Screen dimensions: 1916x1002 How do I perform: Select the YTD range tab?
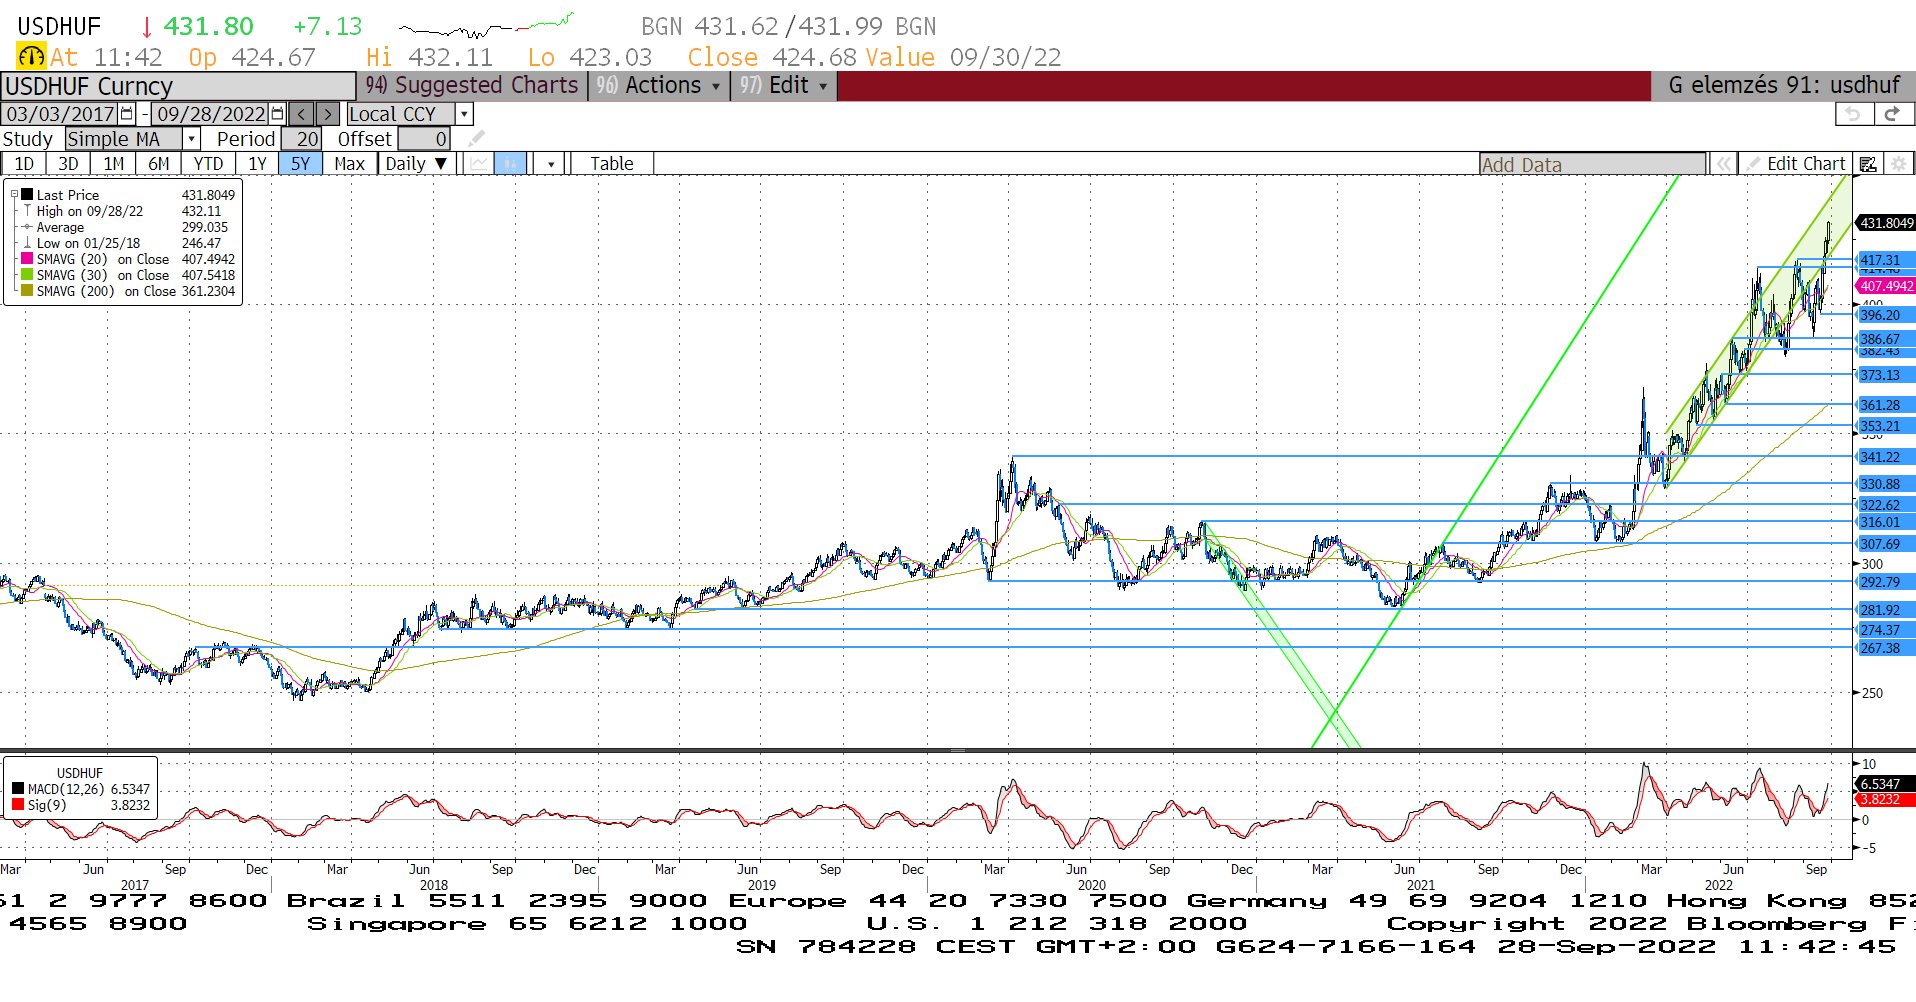click(x=208, y=164)
